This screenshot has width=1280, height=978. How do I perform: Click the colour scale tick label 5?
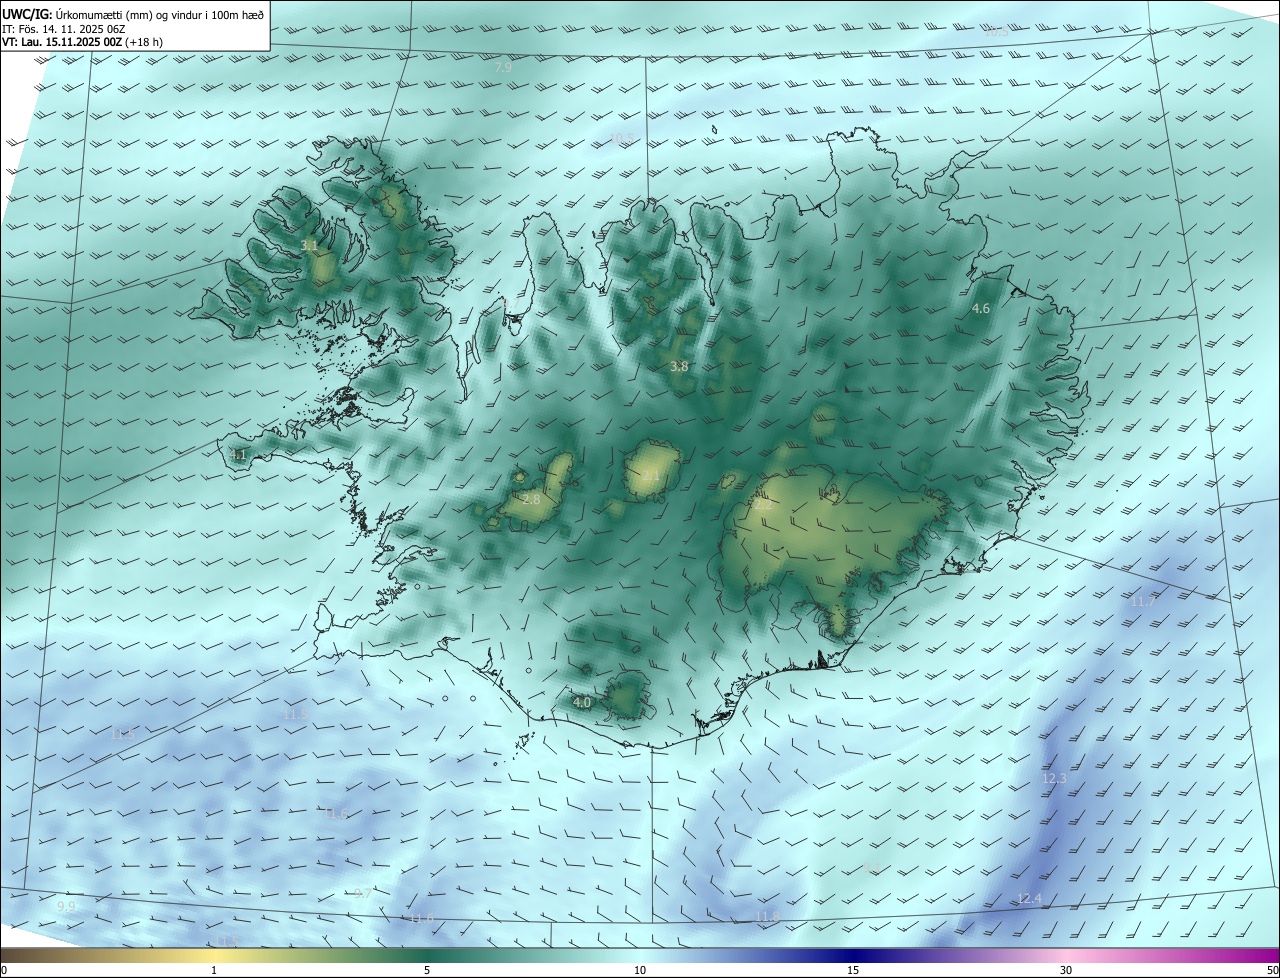tap(427, 970)
